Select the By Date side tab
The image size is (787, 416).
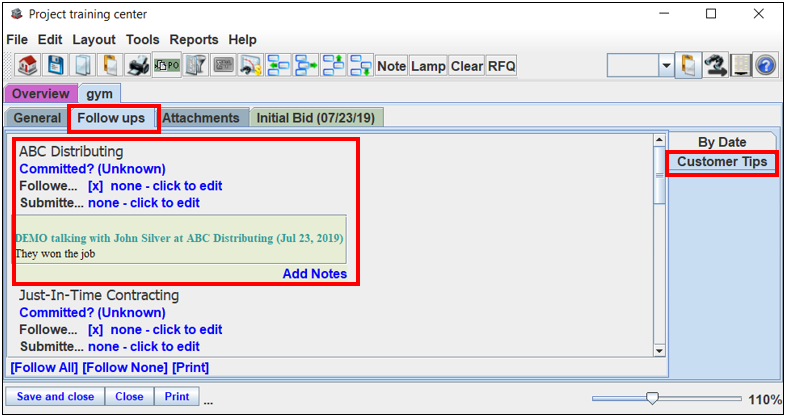722,143
